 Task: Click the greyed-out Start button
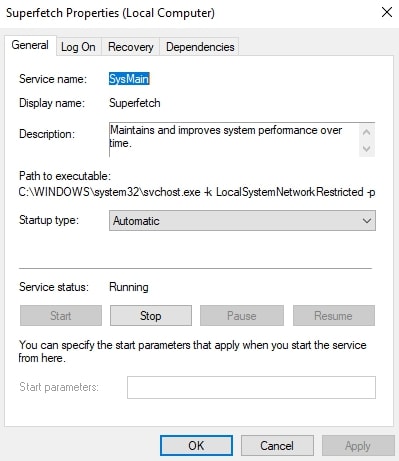(61, 316)
